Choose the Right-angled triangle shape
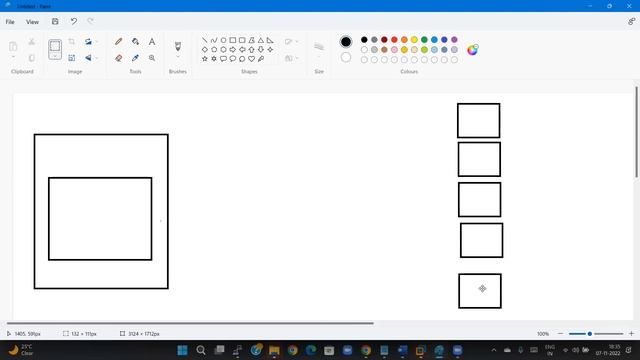Viewport: 640px width, 360px height. point(270,40)
